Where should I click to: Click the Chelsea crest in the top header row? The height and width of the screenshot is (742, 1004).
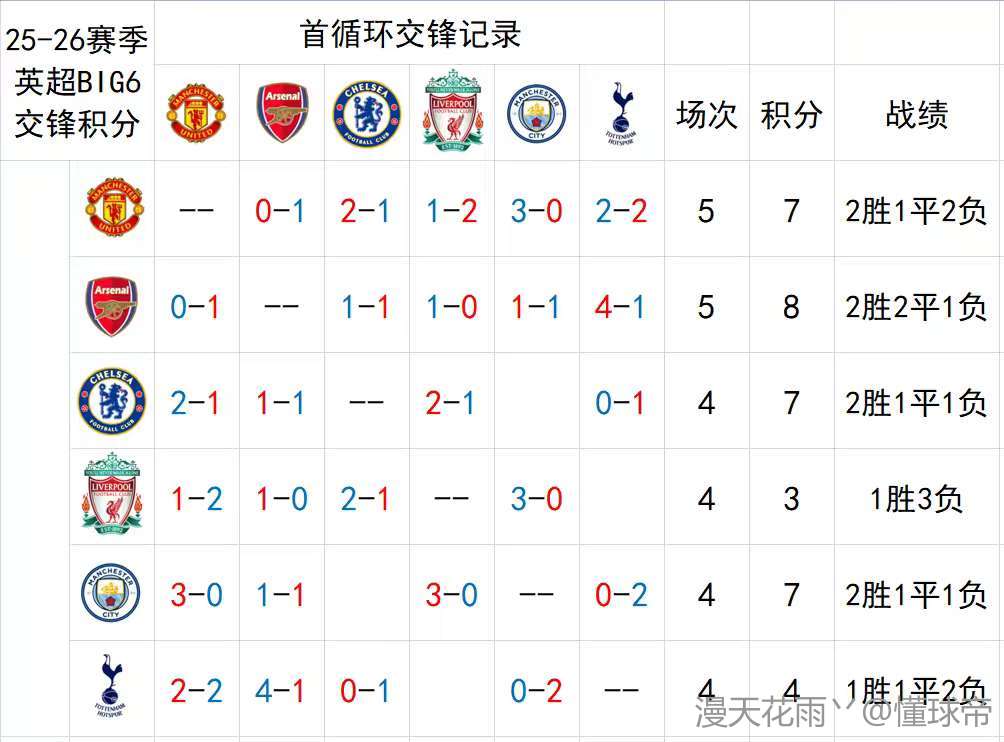(366, 112)
